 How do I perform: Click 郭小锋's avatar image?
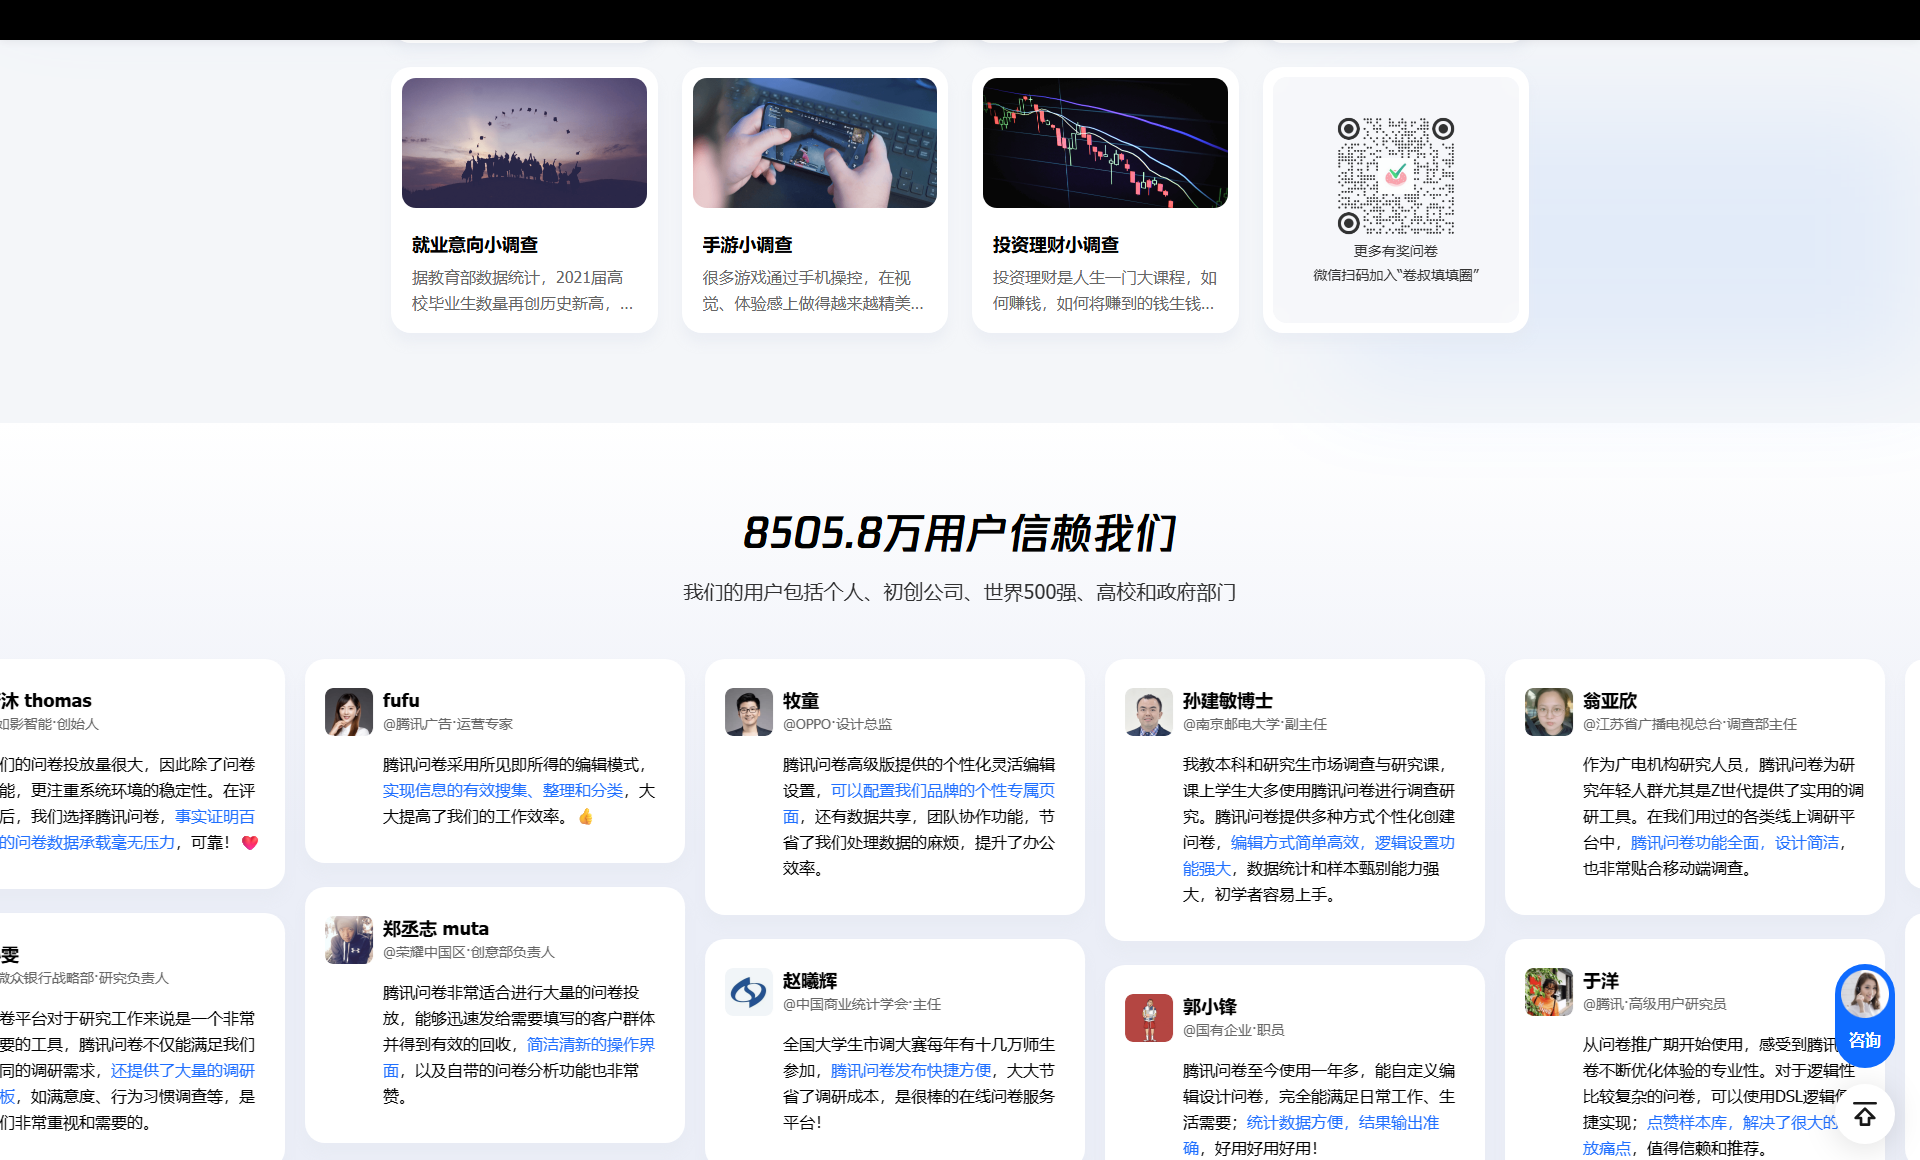pos(1149,1018)
